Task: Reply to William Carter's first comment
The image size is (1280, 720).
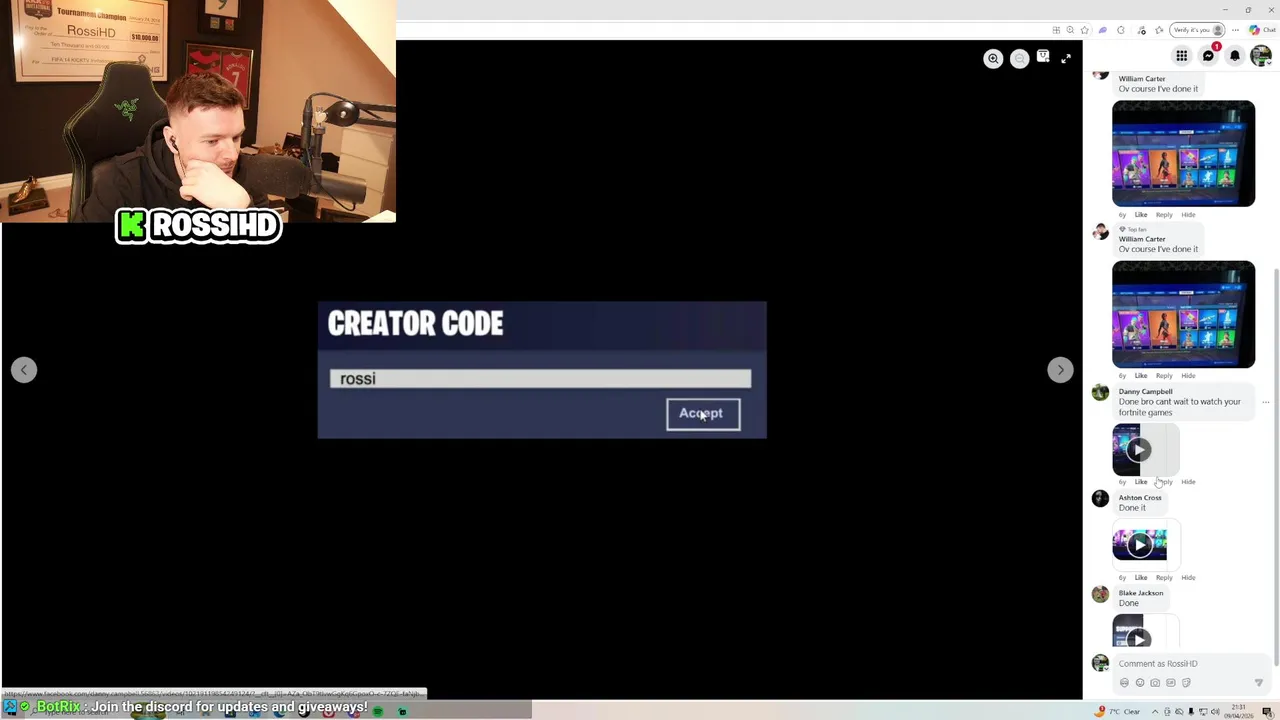Action: (1164, 215)
